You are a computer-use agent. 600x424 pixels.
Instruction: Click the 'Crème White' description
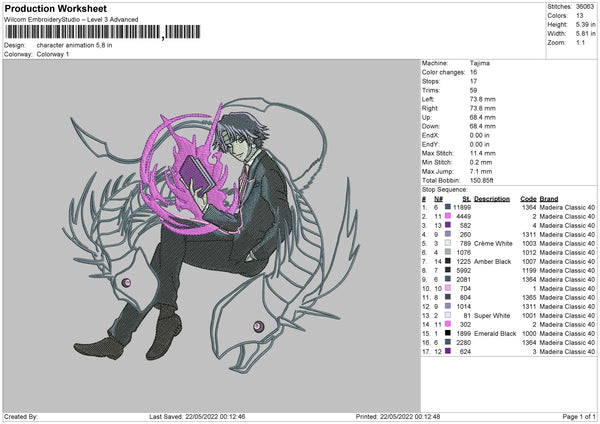click(493, 243)
